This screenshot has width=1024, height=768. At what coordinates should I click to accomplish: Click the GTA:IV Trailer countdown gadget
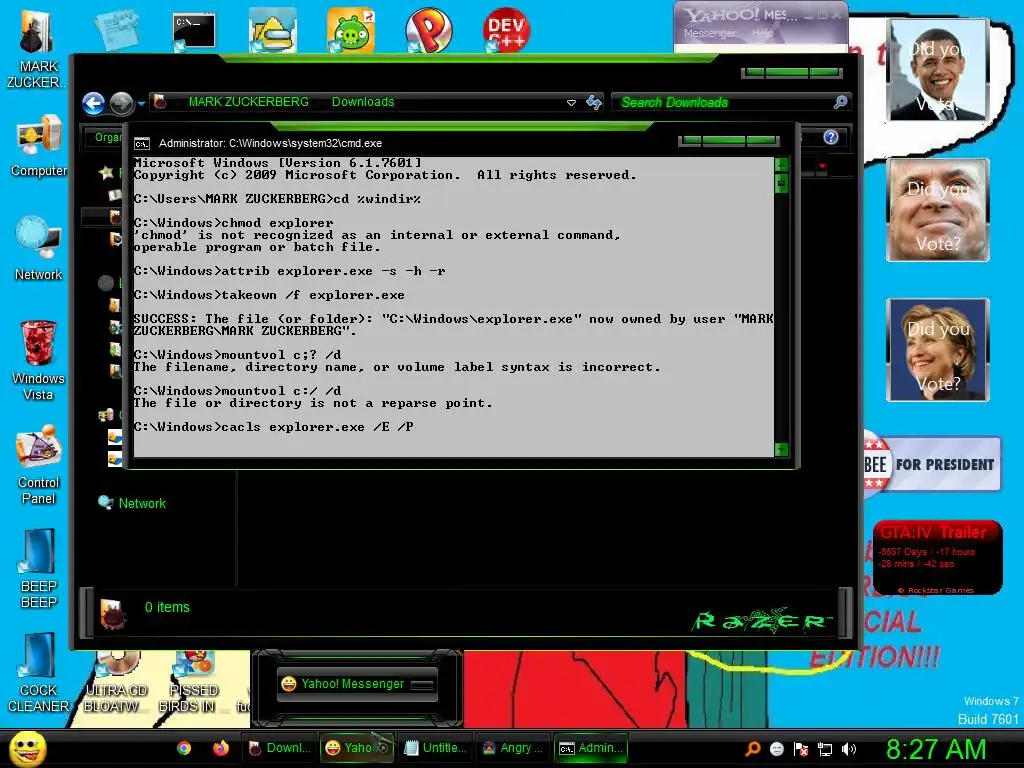click(x=938, y=557)
